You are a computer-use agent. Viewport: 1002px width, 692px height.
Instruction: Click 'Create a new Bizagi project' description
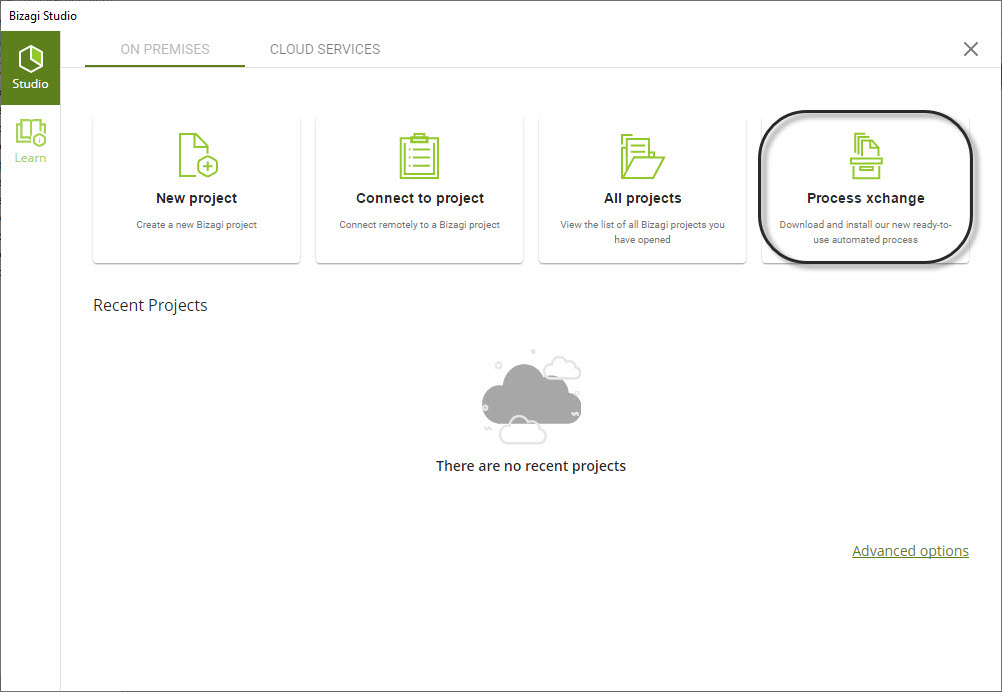tap(196, 225)
